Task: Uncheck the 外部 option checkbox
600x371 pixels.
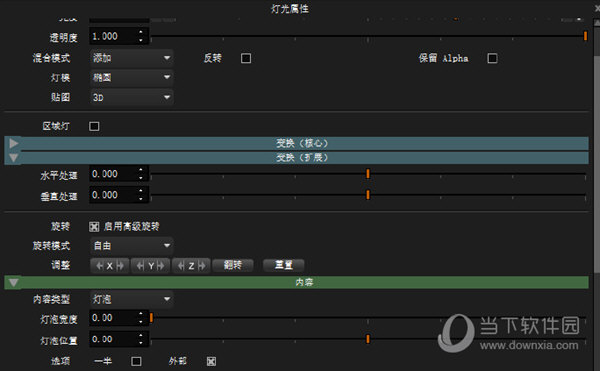Action: tap(211, 361)
